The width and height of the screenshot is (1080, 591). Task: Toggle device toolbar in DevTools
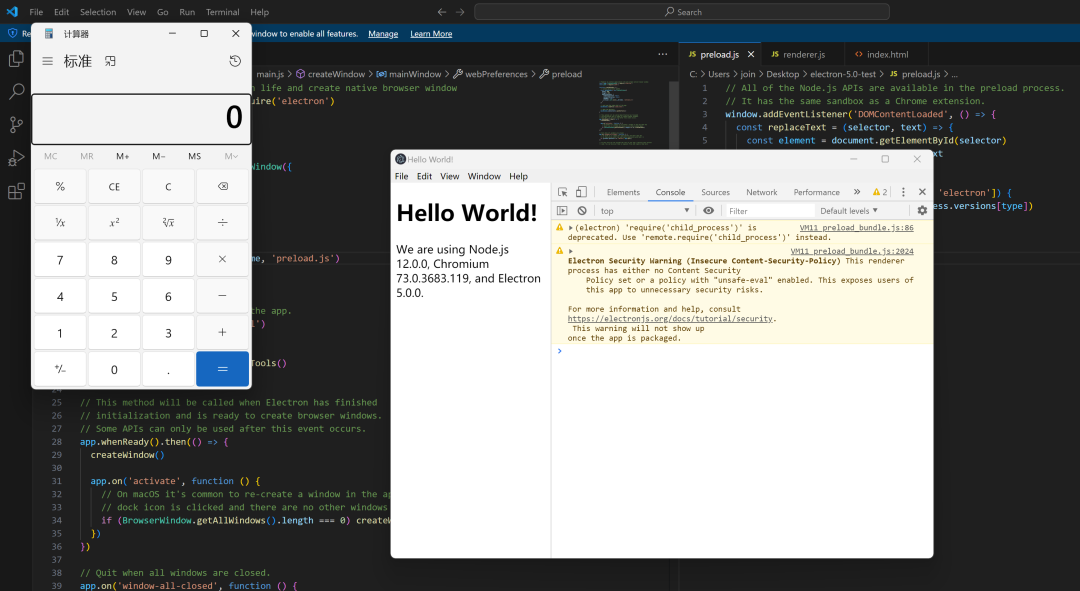(581, 192)
